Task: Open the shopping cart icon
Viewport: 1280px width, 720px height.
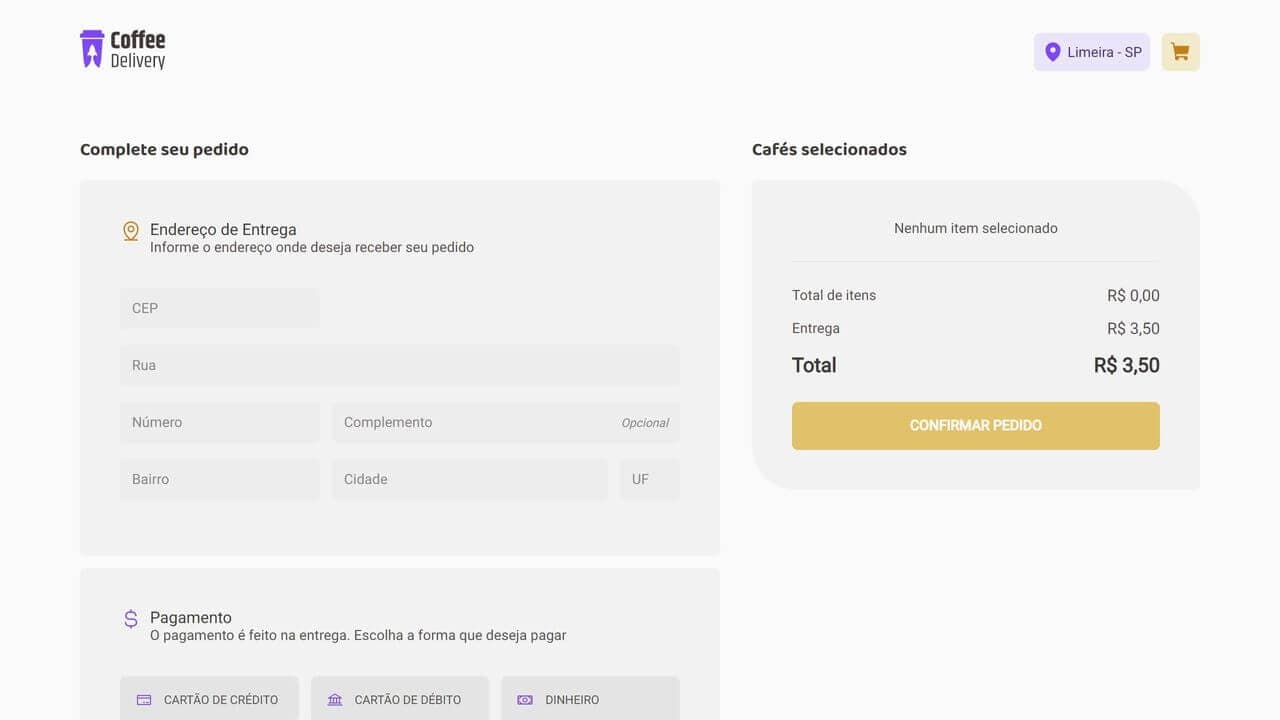Action: pyautogui.click(x=1180, y=51)
